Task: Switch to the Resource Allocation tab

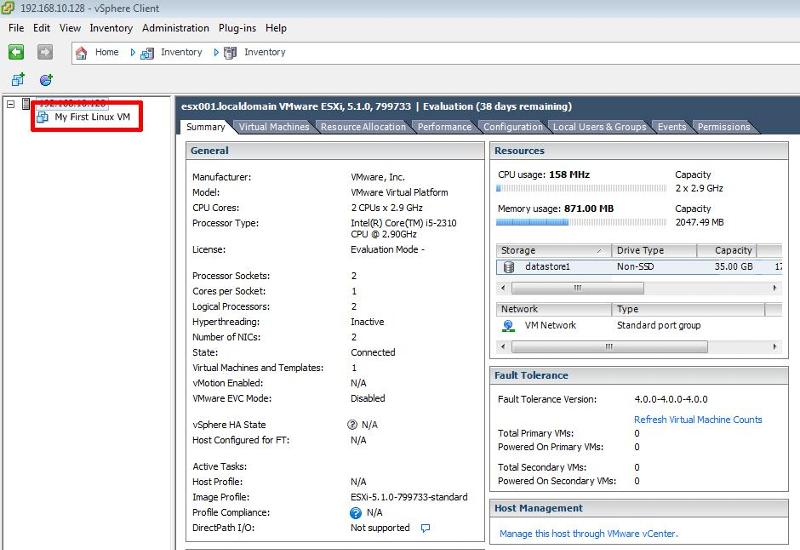Action: [363, 127]
